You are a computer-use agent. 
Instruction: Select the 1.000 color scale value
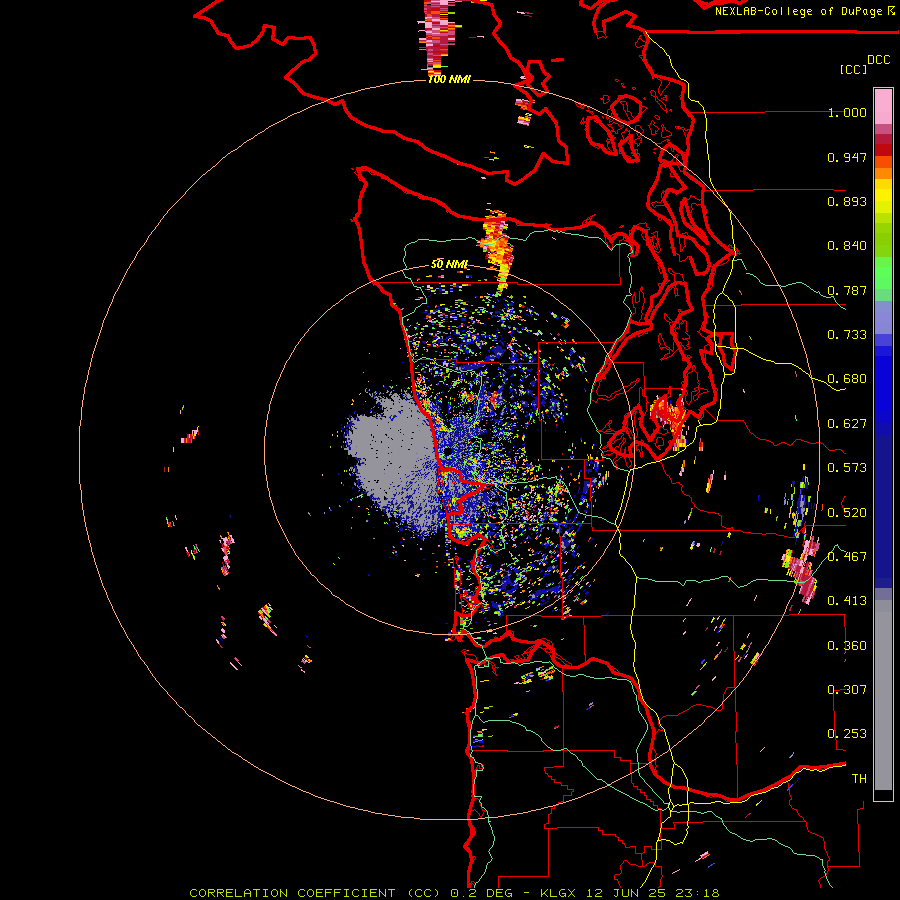pos(847,112)
